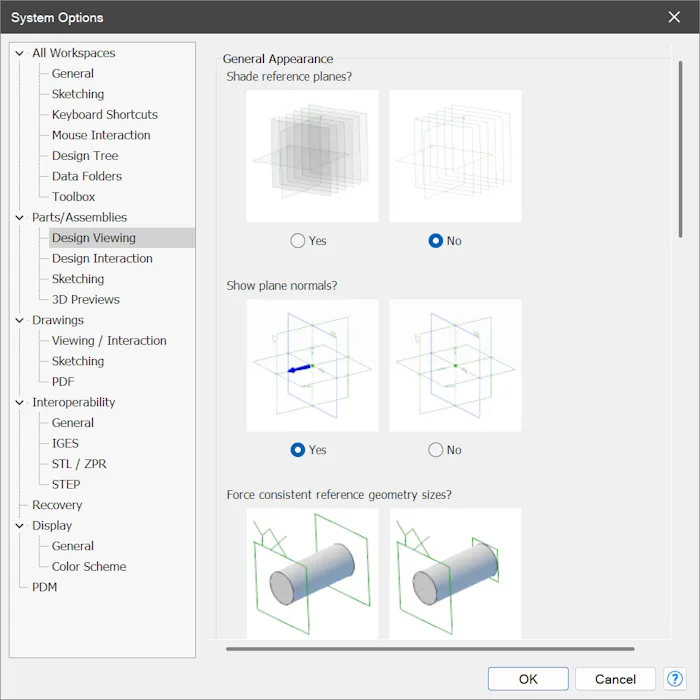Collapse the Display tree node
This screenshot has height=700, width=700.
(19, 525)
